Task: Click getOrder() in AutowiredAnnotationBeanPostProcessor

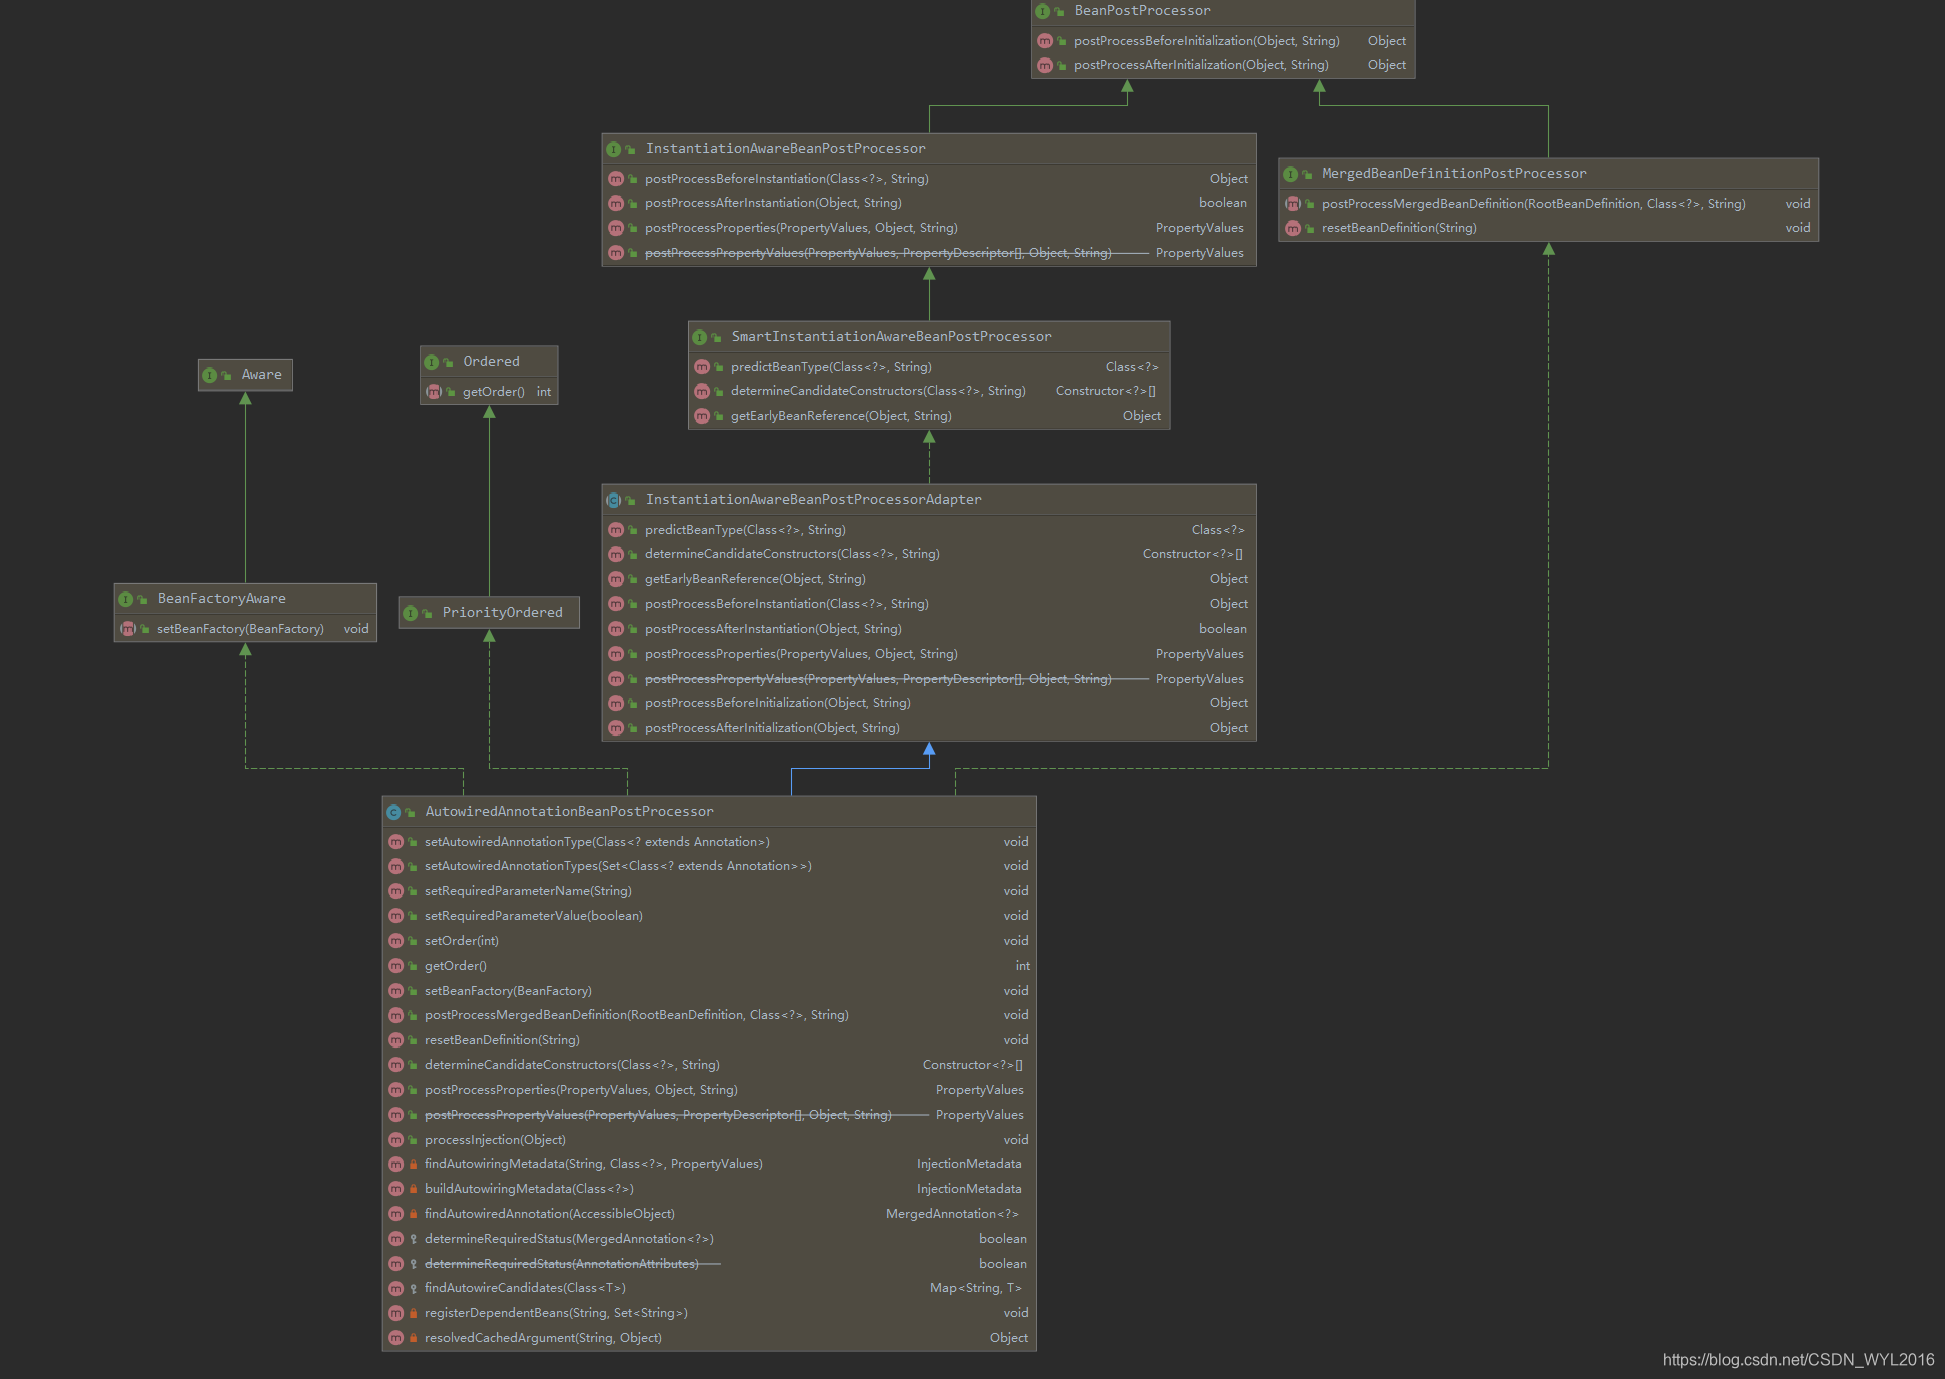Action: (455, 966)
